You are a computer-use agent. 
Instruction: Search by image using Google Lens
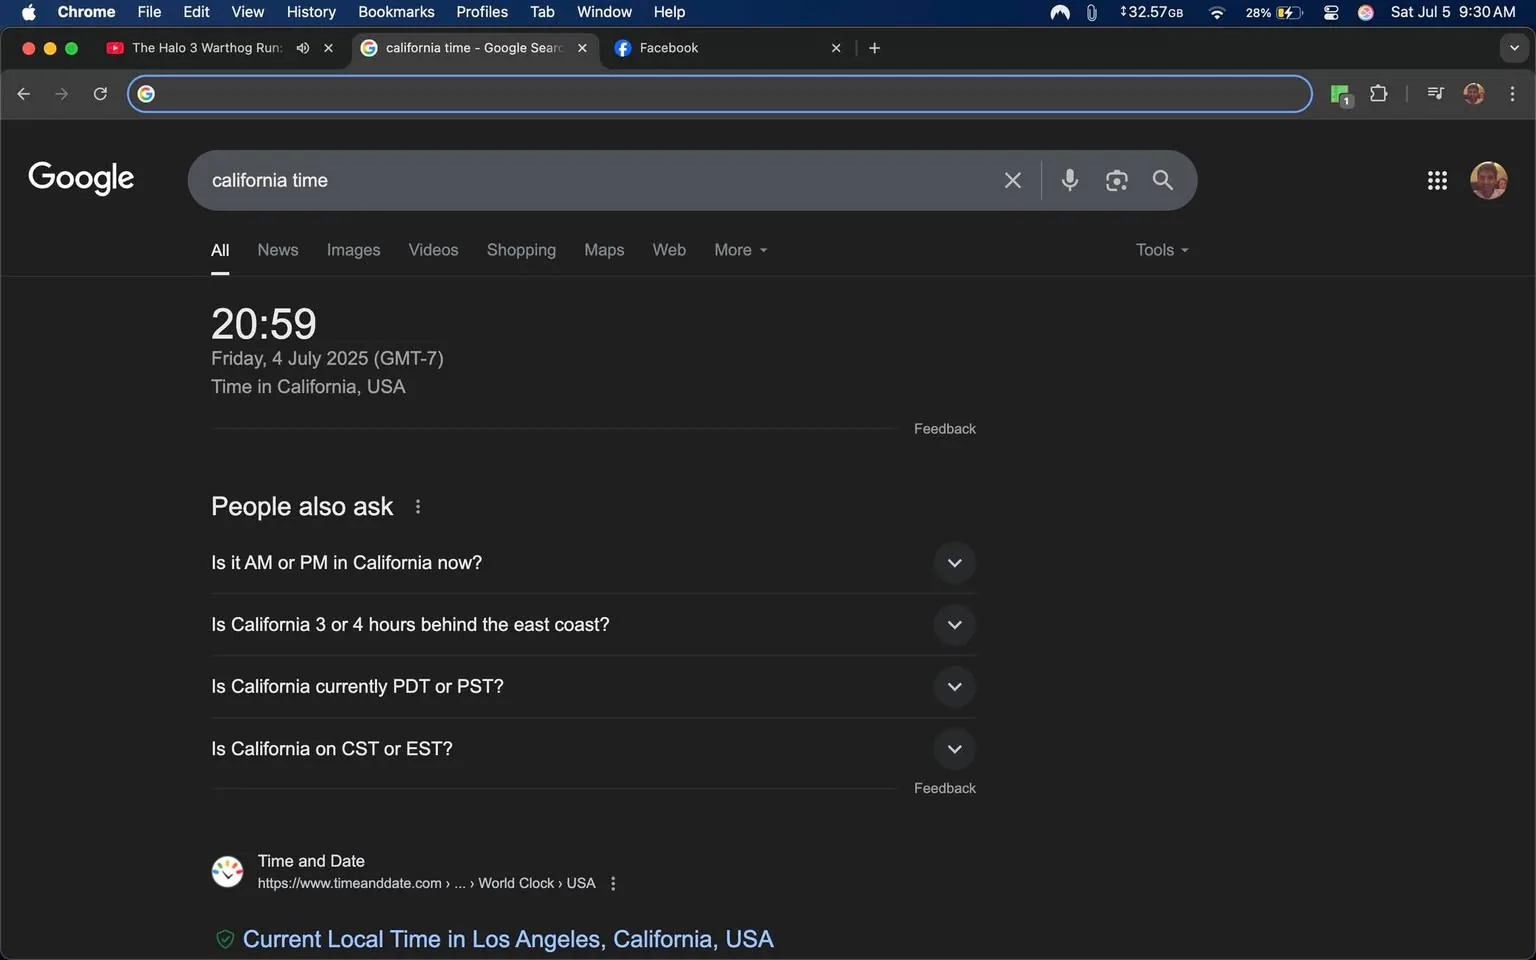[x=1116, y=181]
